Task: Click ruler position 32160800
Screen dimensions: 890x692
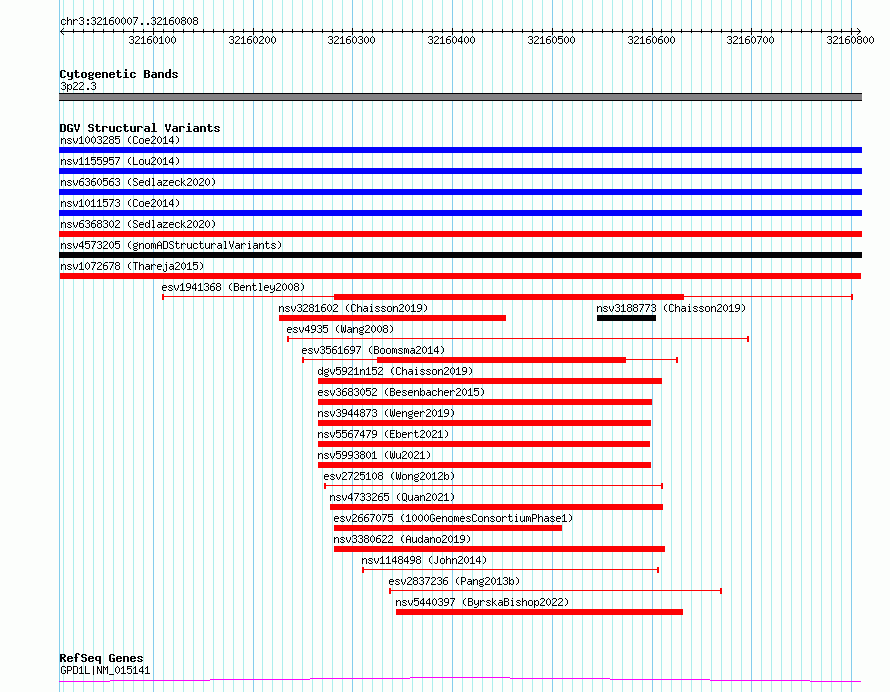Action: tap(850, 40)
